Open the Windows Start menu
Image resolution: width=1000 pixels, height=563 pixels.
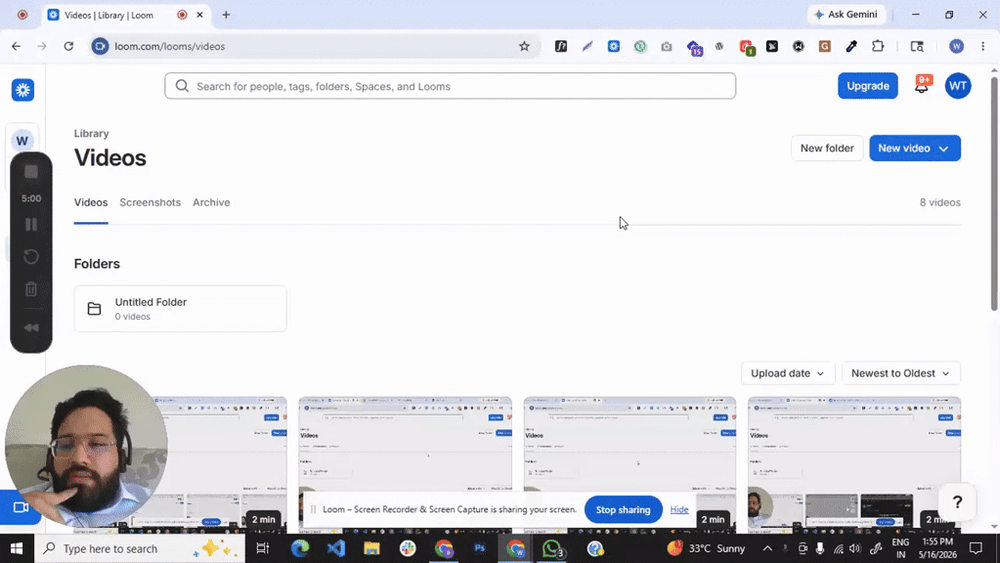point(17,548)
